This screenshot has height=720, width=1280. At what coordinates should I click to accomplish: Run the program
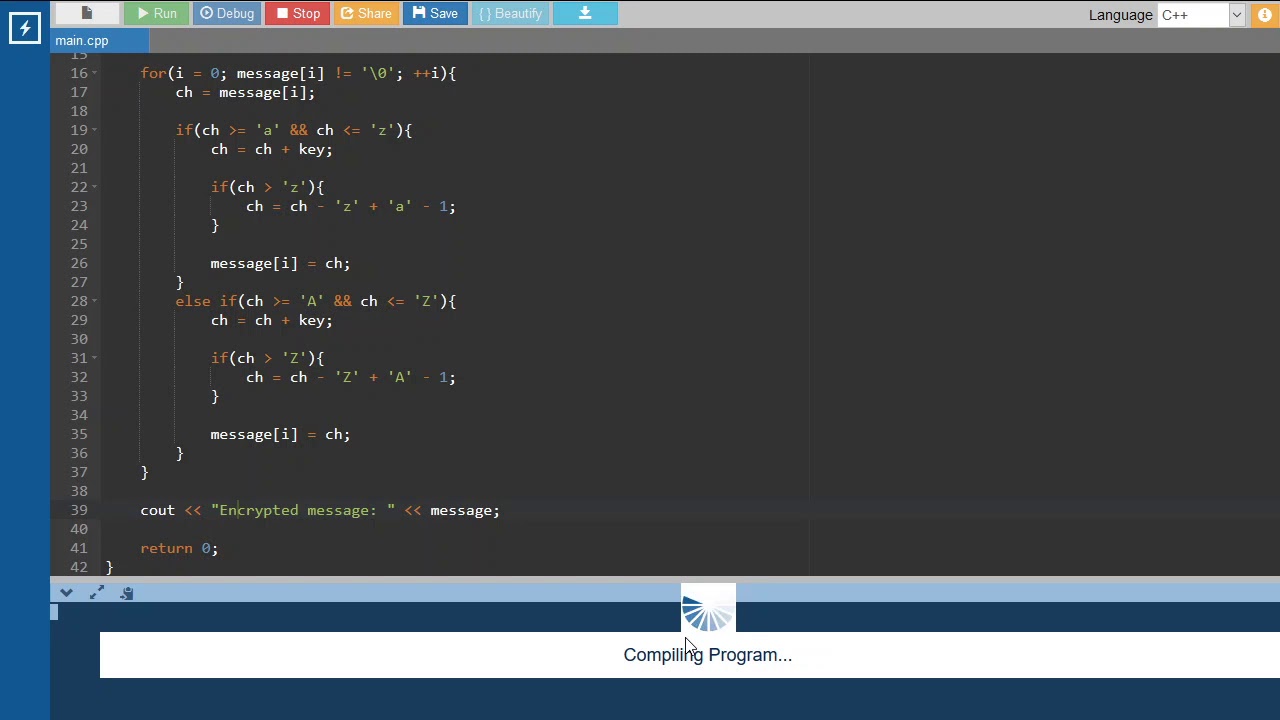pos(156,13)
